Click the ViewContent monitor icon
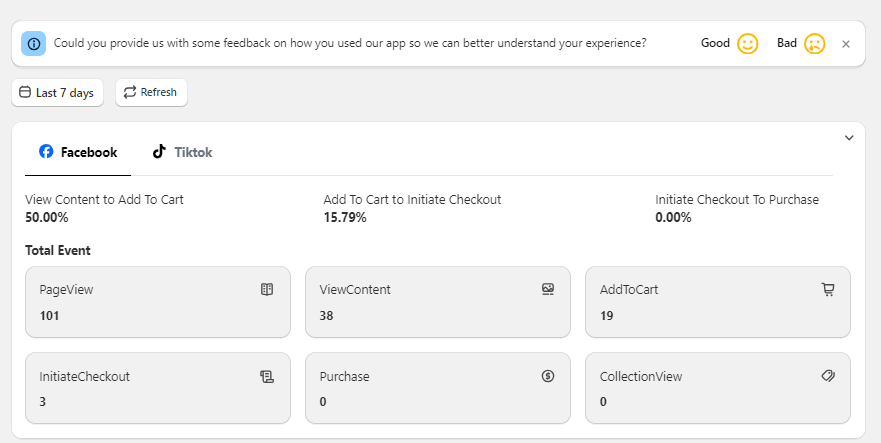881x443 pixels. click(x=547, y=290)
